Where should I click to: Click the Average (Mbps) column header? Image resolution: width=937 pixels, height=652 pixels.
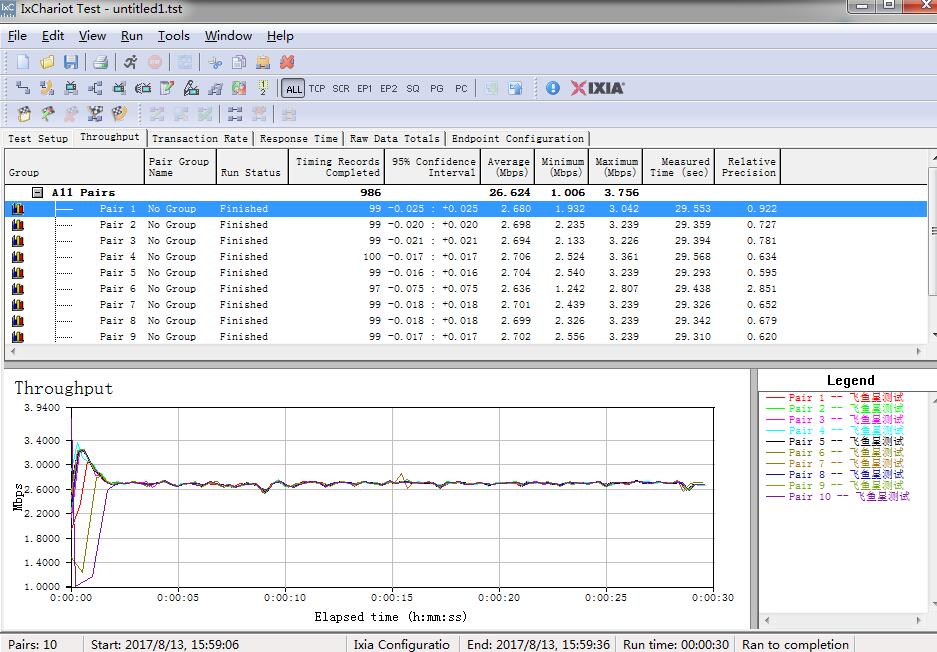coord(508,167)
